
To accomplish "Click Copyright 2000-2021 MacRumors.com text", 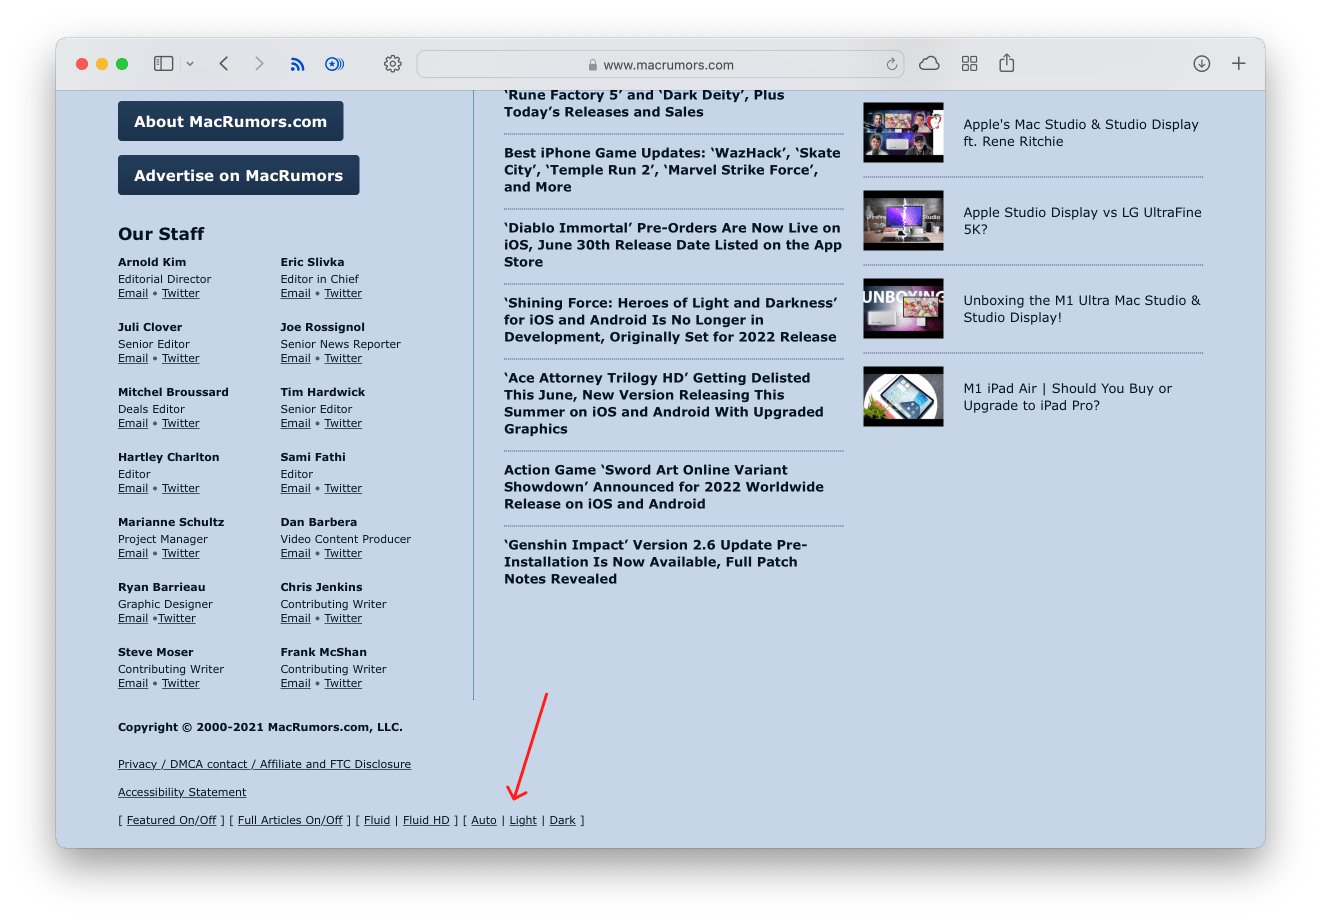I will click(x=260, y=727).
